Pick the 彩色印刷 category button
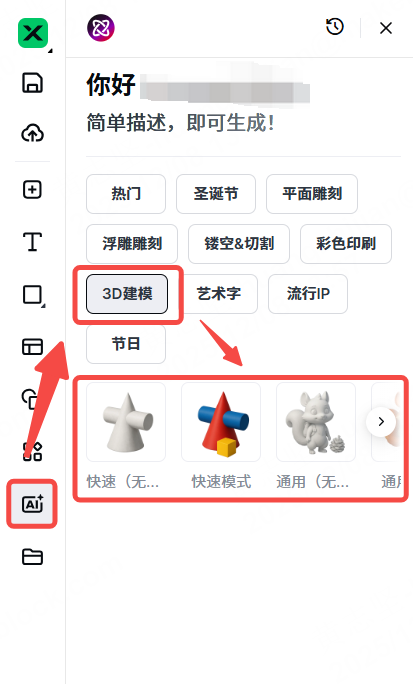Image resolution: width=413 pixels, height=684 pixels. click(x=346, y=244)
